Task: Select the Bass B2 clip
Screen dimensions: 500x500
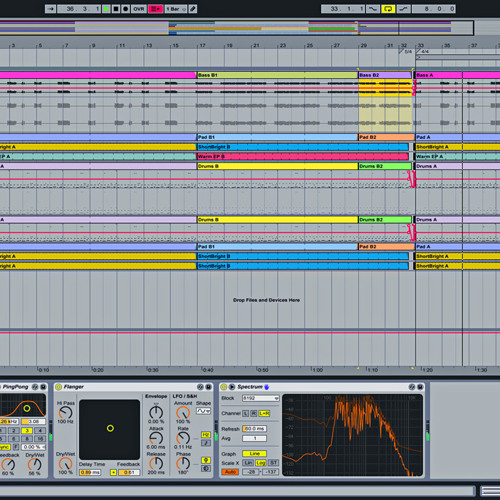Action: click(385, 75)
